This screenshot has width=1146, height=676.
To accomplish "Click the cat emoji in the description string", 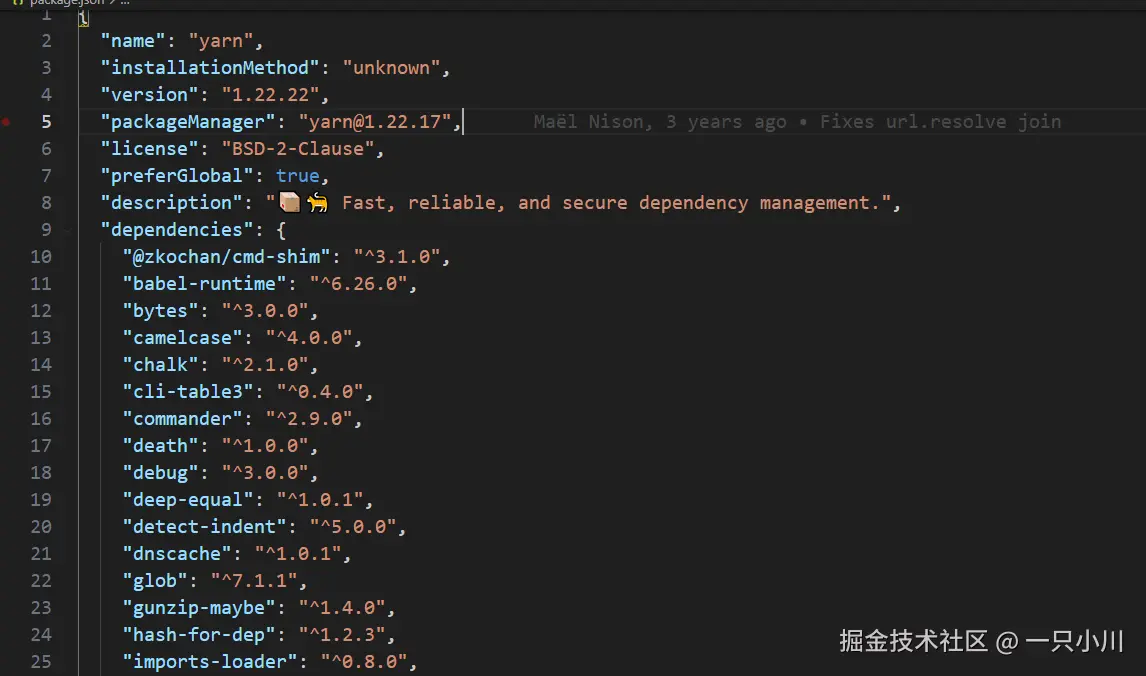I will click(x=317, y=202).
